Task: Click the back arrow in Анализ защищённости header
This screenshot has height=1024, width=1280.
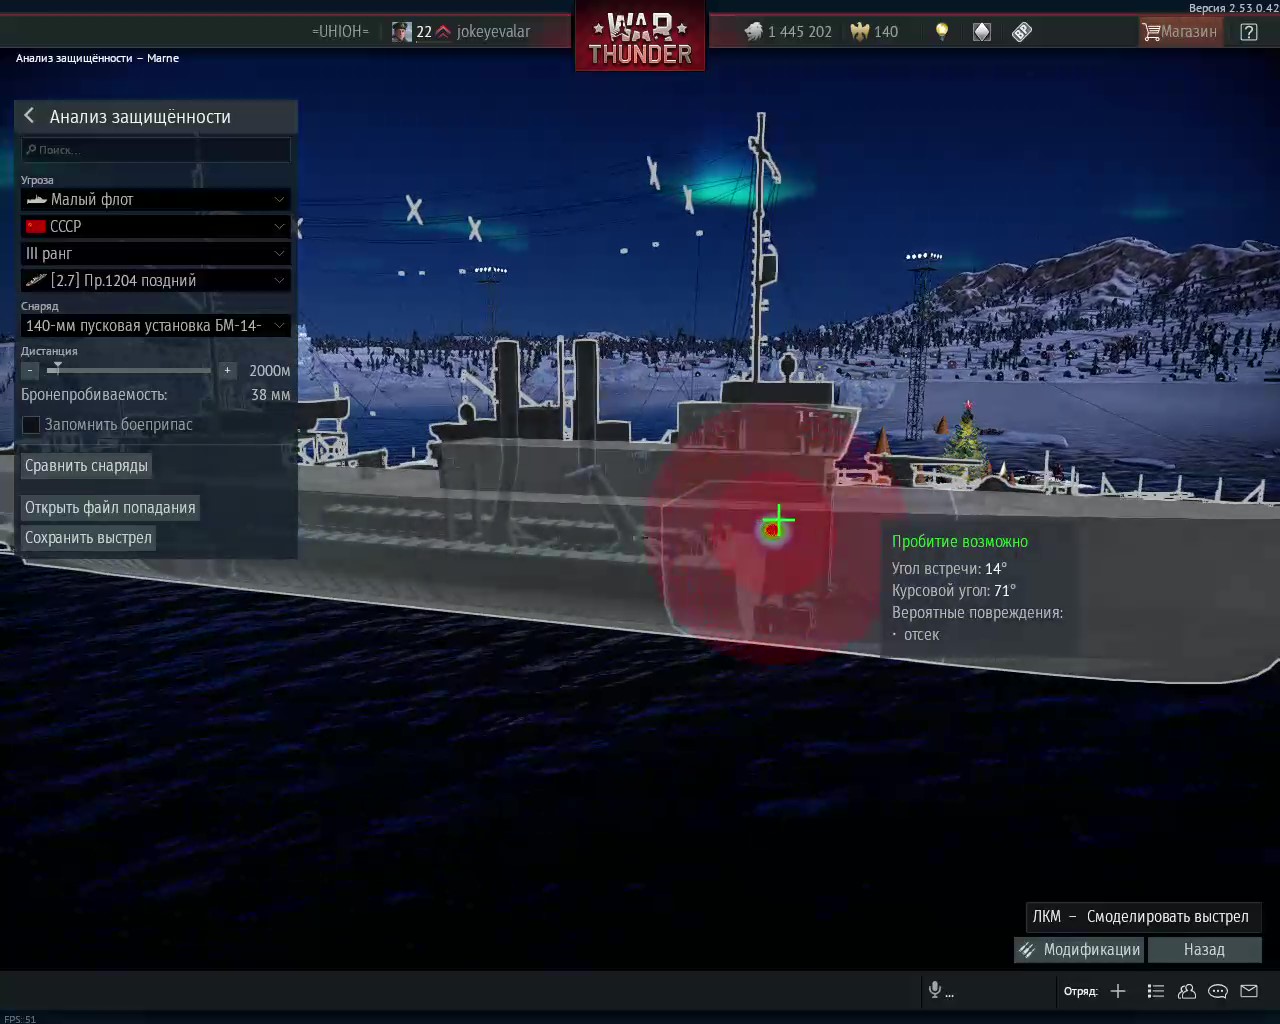Action: click(x=29, y=116)
